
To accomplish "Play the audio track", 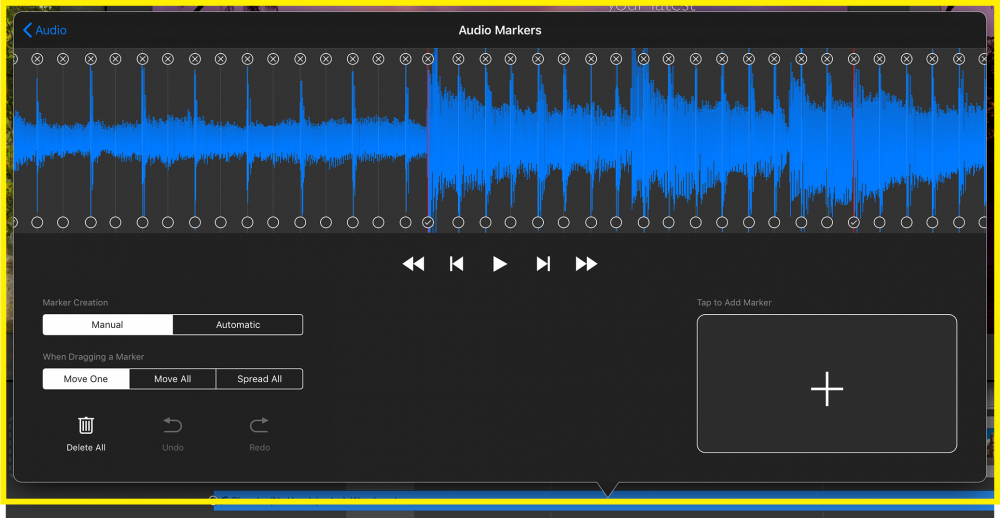I will [500, 264].
